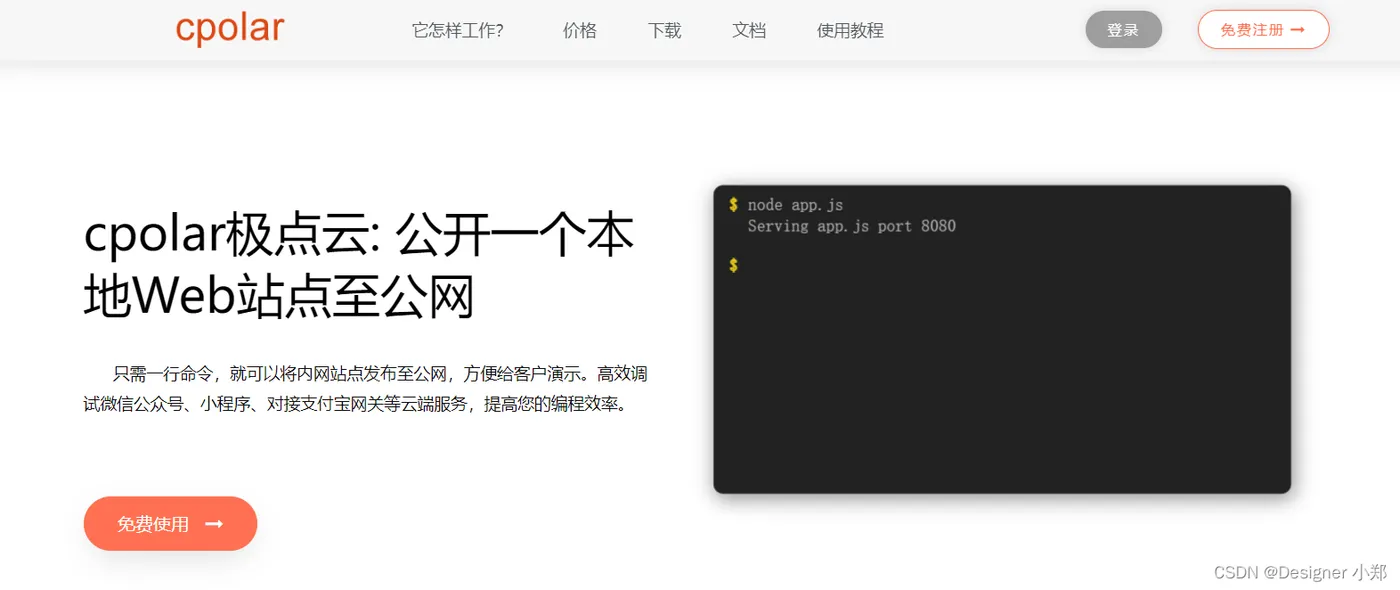Click the 免费使用 button
The width and height of the screenshot is (1400, 590).
tap(170, 523)
